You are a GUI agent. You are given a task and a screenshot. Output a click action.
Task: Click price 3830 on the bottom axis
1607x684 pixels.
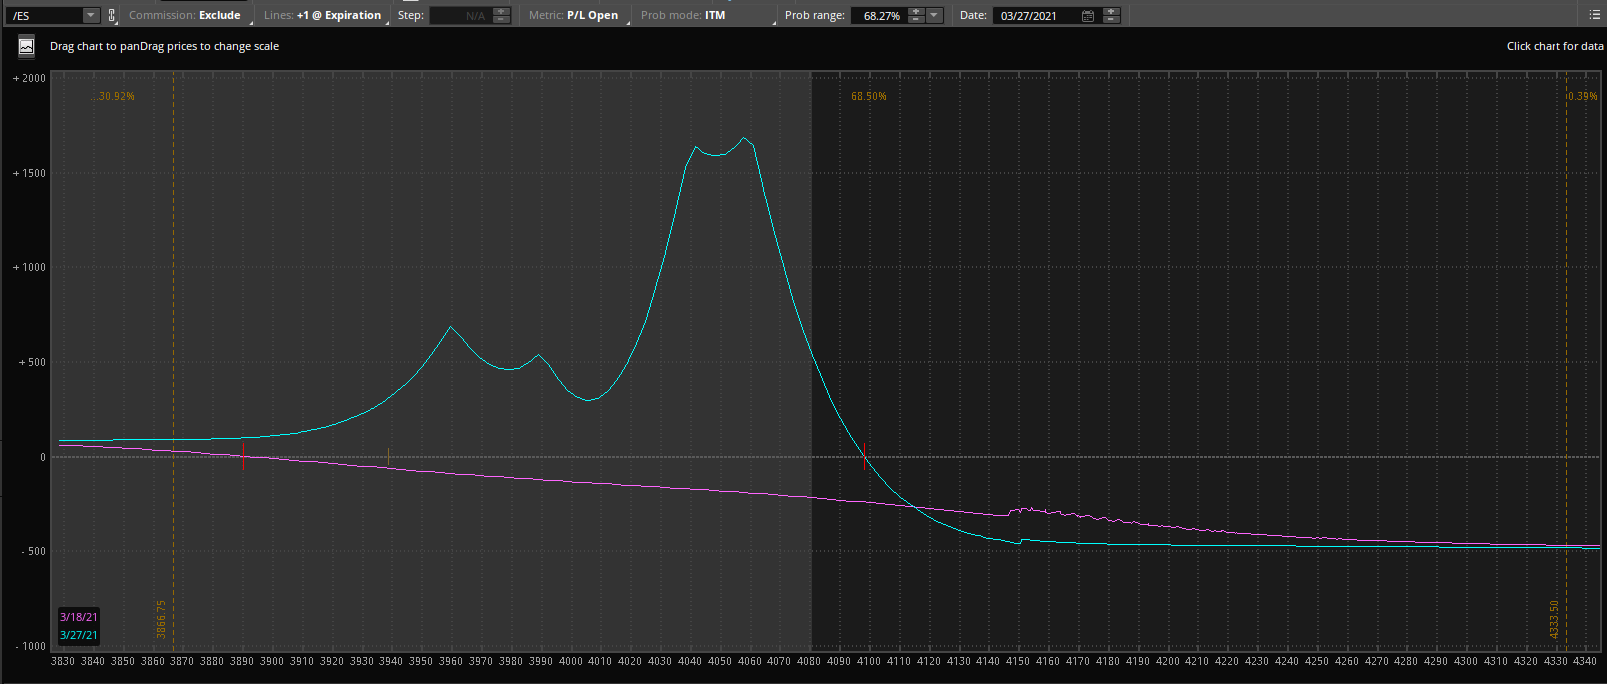63,661
